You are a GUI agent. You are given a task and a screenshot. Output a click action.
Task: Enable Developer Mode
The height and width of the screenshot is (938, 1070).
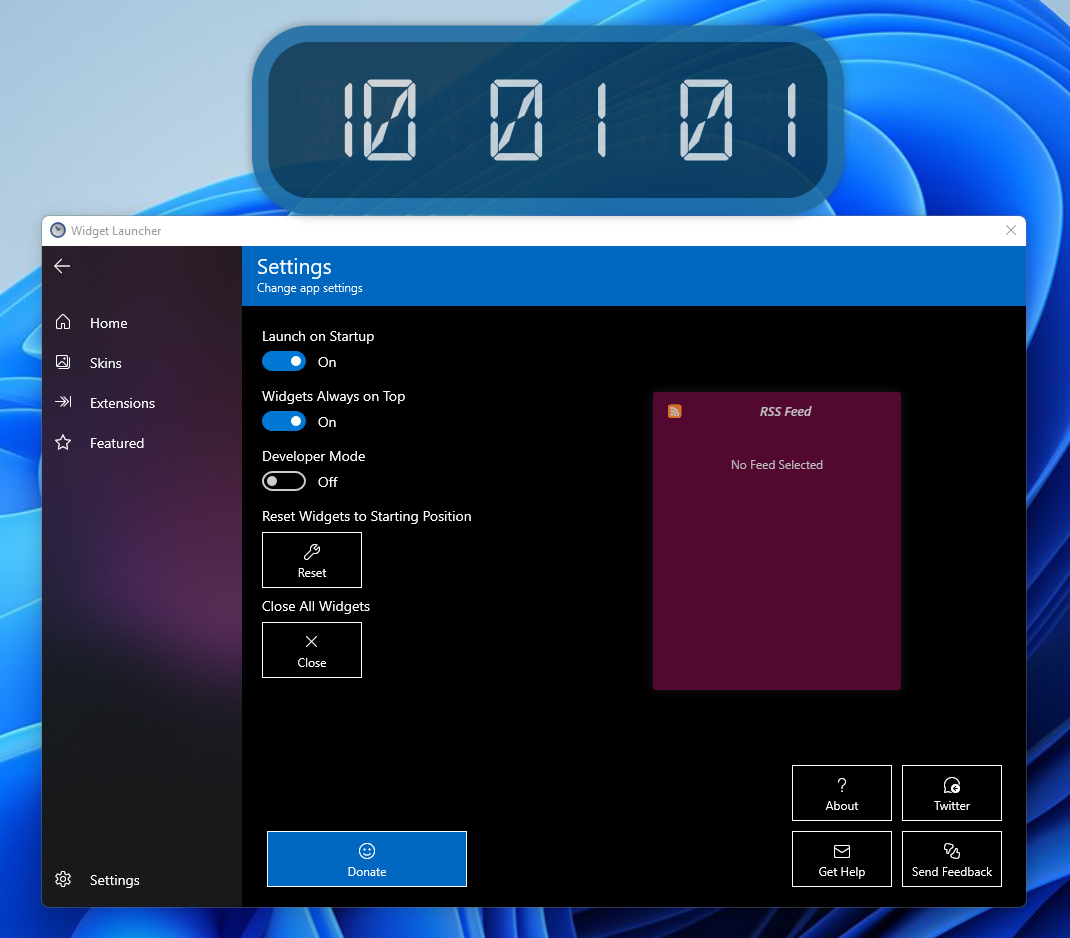click(x=283, y=480)
